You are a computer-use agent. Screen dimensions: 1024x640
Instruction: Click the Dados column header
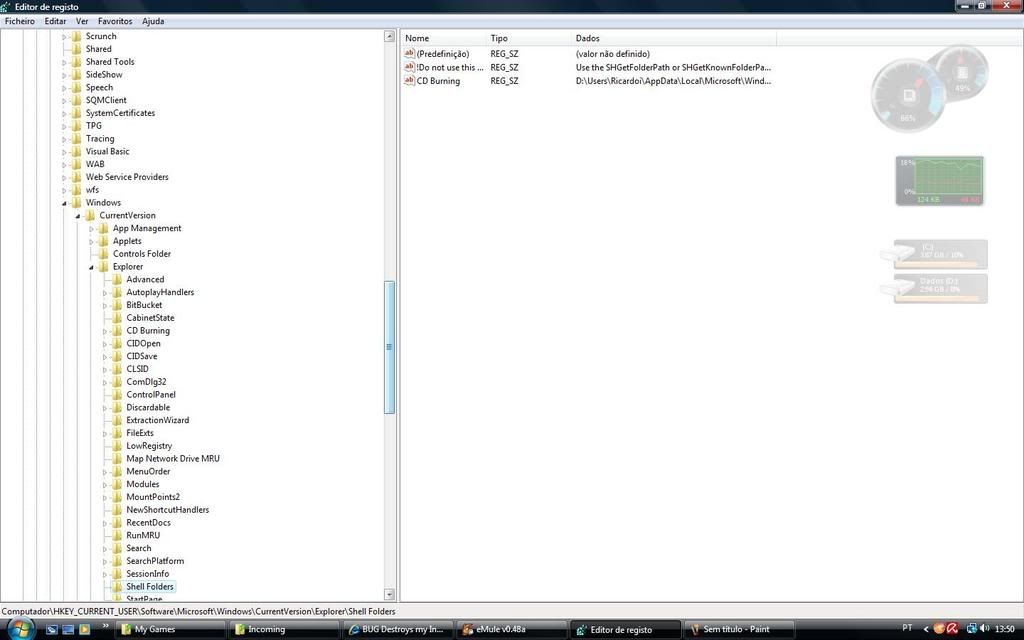(674, 39)
